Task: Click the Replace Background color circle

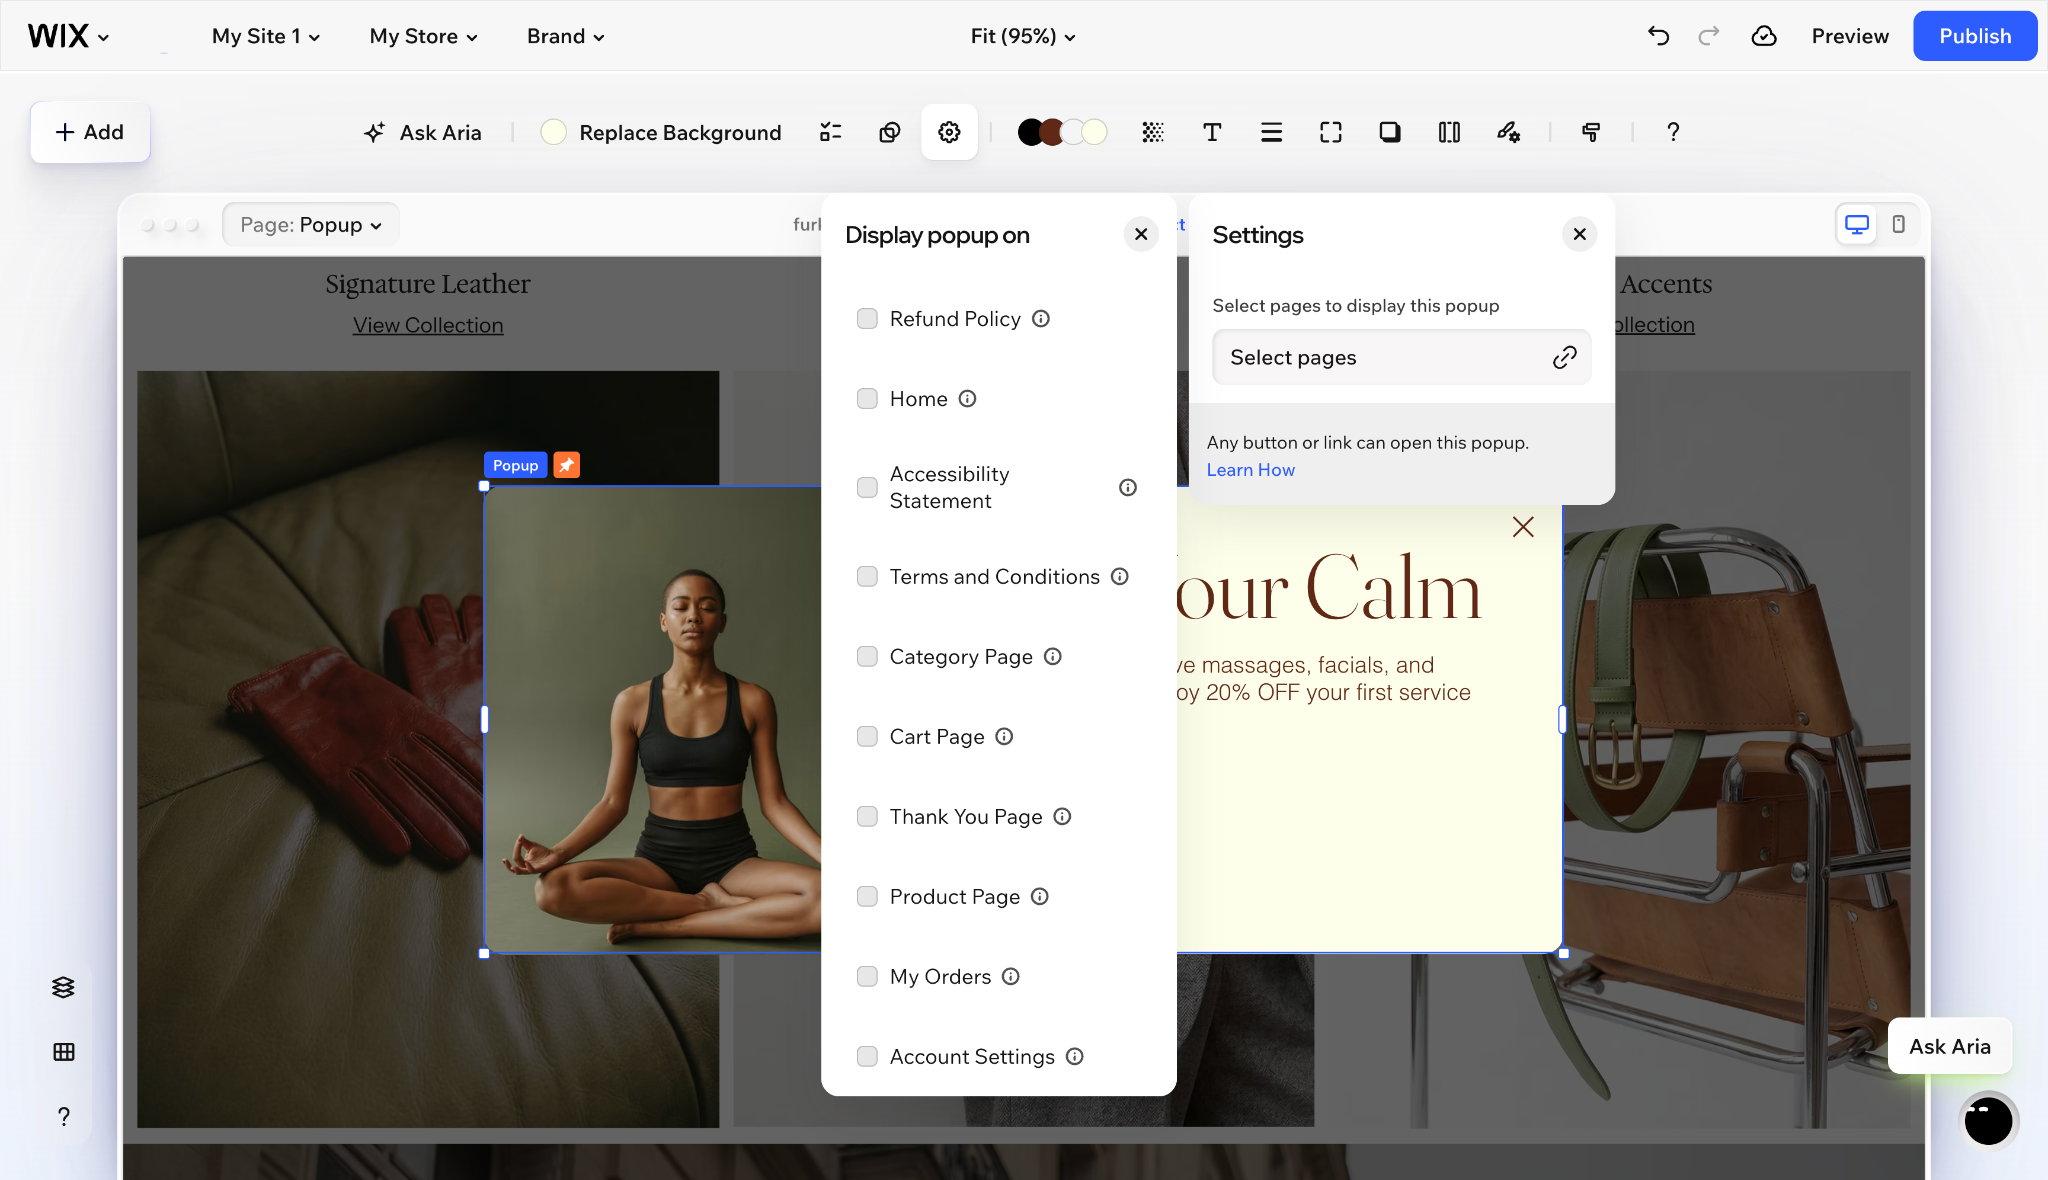Action: [553, 132]
